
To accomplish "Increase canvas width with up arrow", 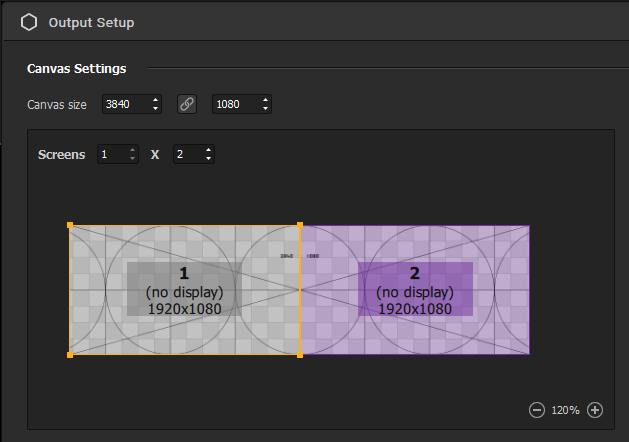I will coord(156,100).
